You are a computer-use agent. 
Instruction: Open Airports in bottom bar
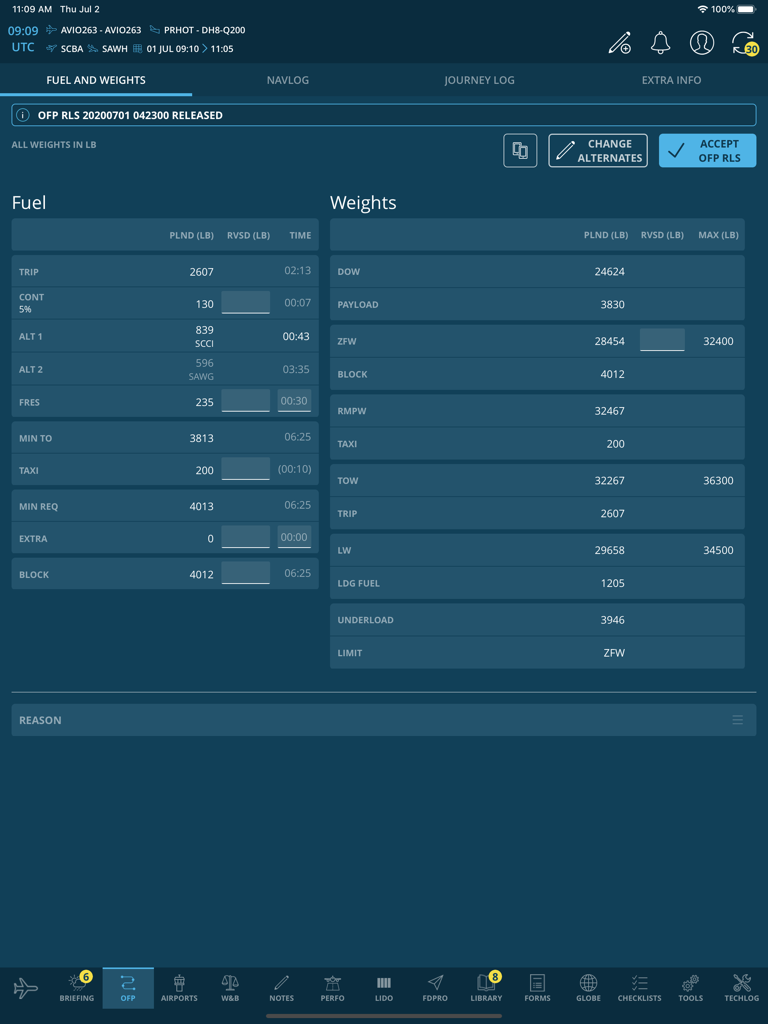click(179, 987)
